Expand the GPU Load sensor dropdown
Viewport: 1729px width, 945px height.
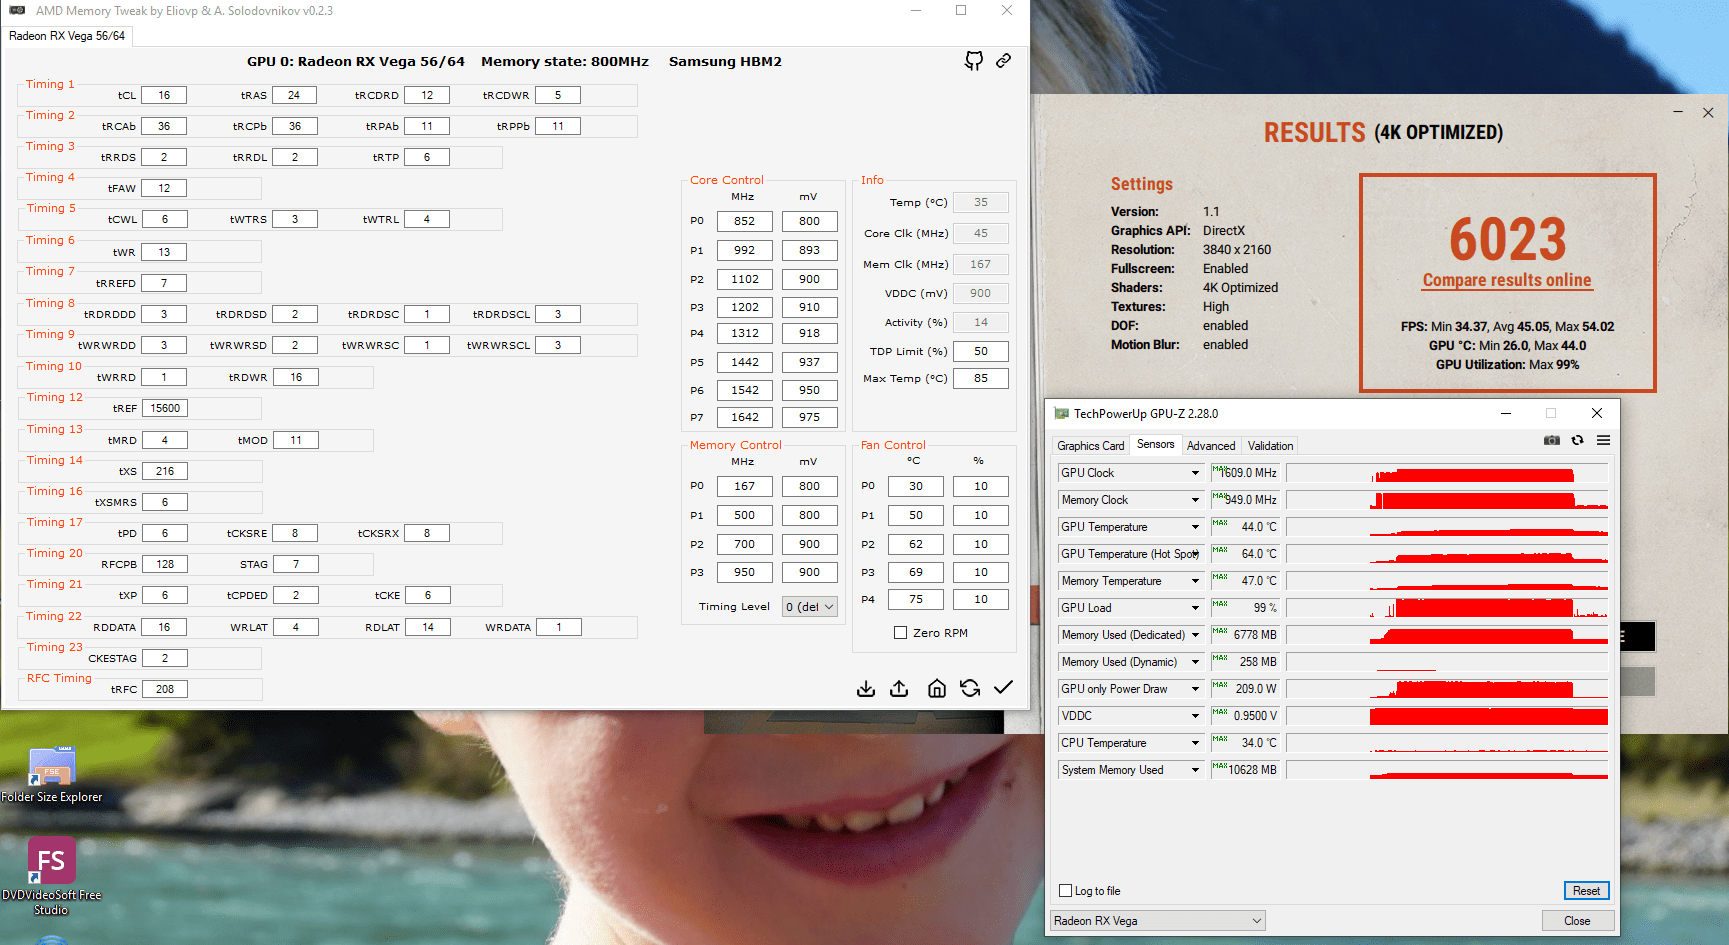pyautogui.click(x=1195, y=608)
